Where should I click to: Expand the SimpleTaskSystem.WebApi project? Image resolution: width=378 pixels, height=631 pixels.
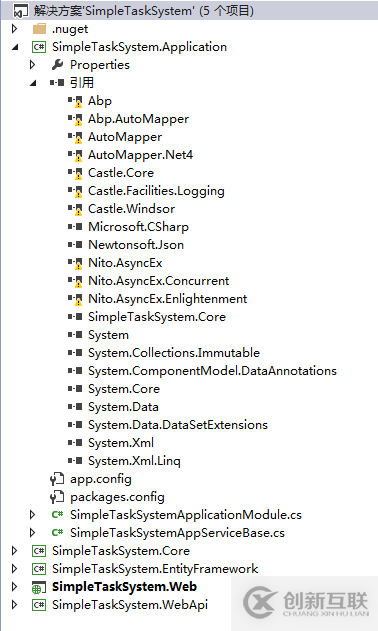click(14, 605)
